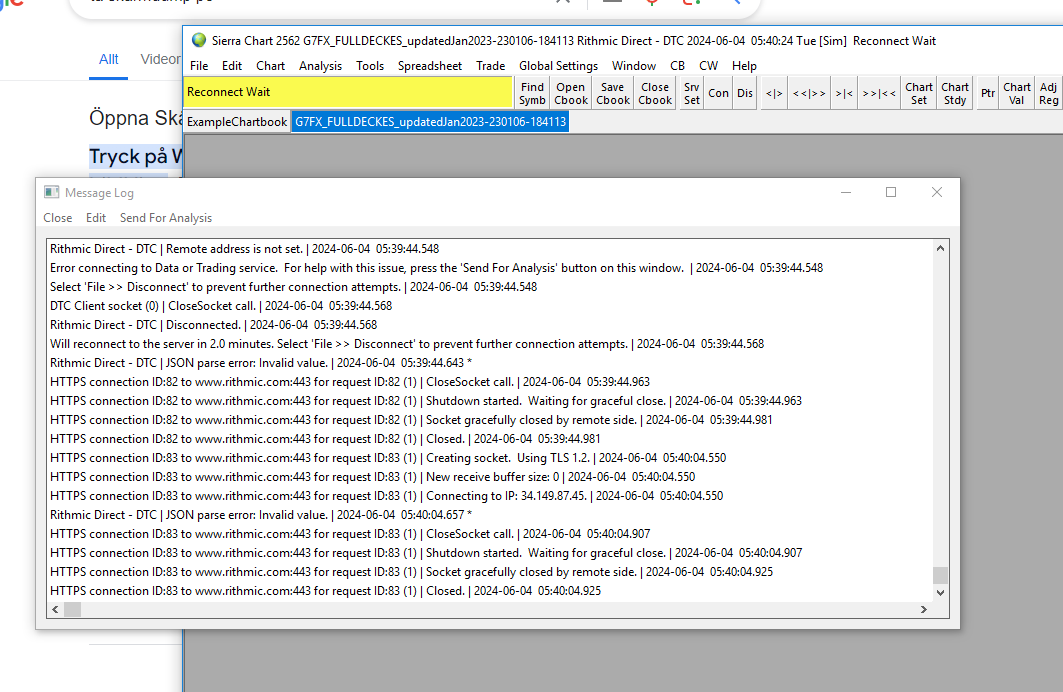This screenshot has height=692, width=1063.
Task: Select the Allt tab in browser search
Action: 108,60
